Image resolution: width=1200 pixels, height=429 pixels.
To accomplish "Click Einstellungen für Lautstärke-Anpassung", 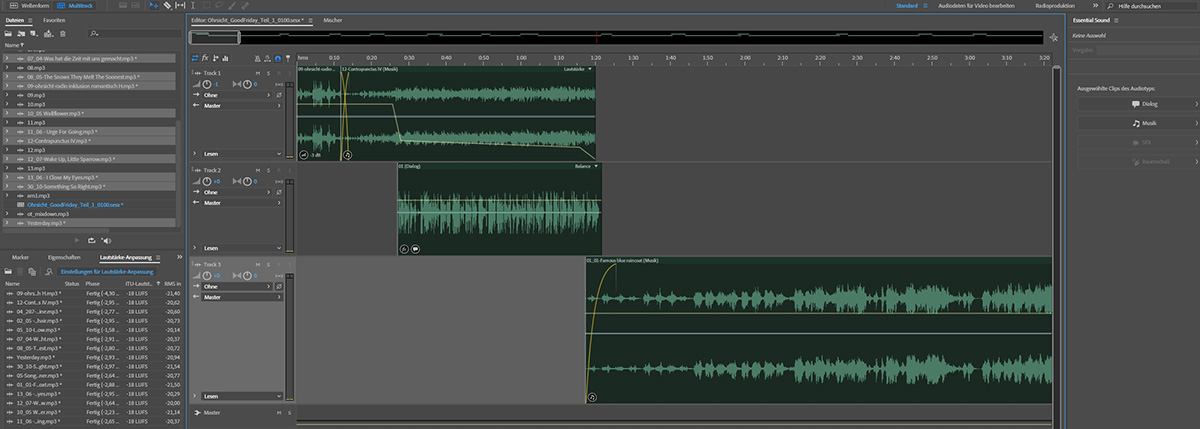I will [107, 272].
